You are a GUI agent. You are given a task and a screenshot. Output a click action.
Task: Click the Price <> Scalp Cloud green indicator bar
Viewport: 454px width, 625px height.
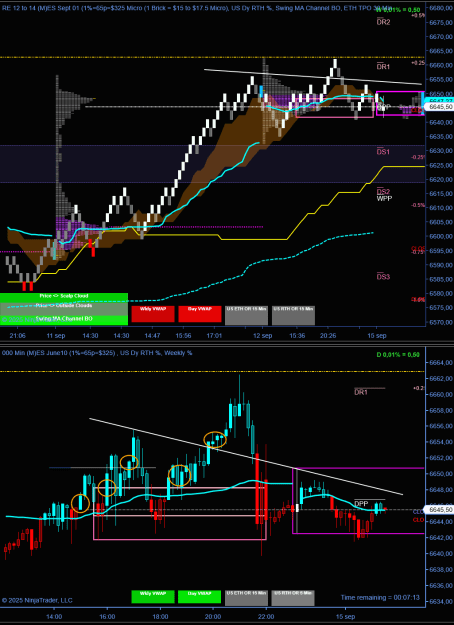(x=64, y=296)
